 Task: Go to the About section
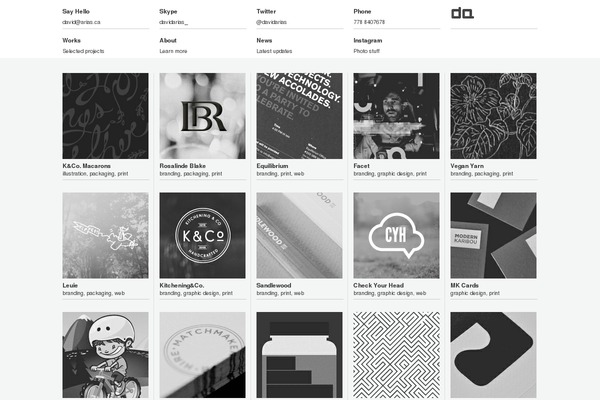pos(173,45)
